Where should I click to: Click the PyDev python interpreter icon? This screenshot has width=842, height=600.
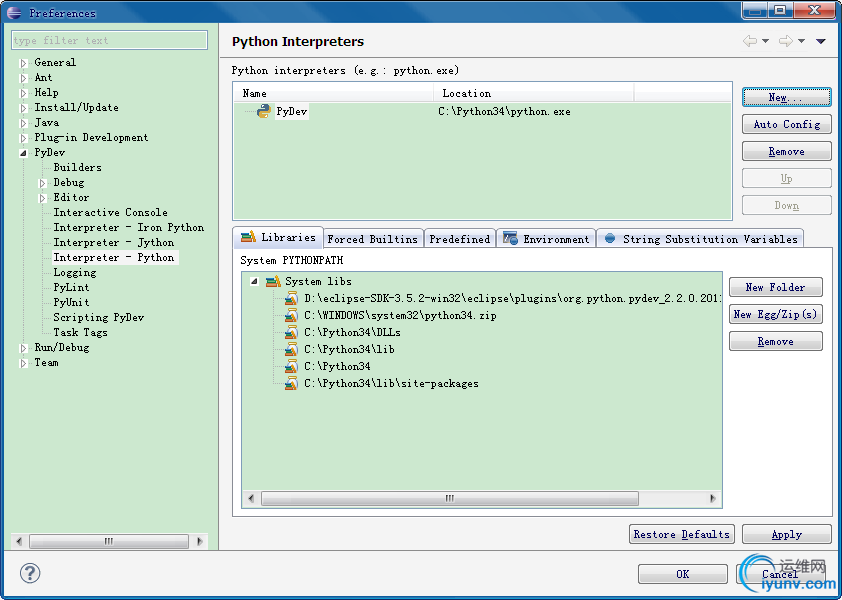264,111
